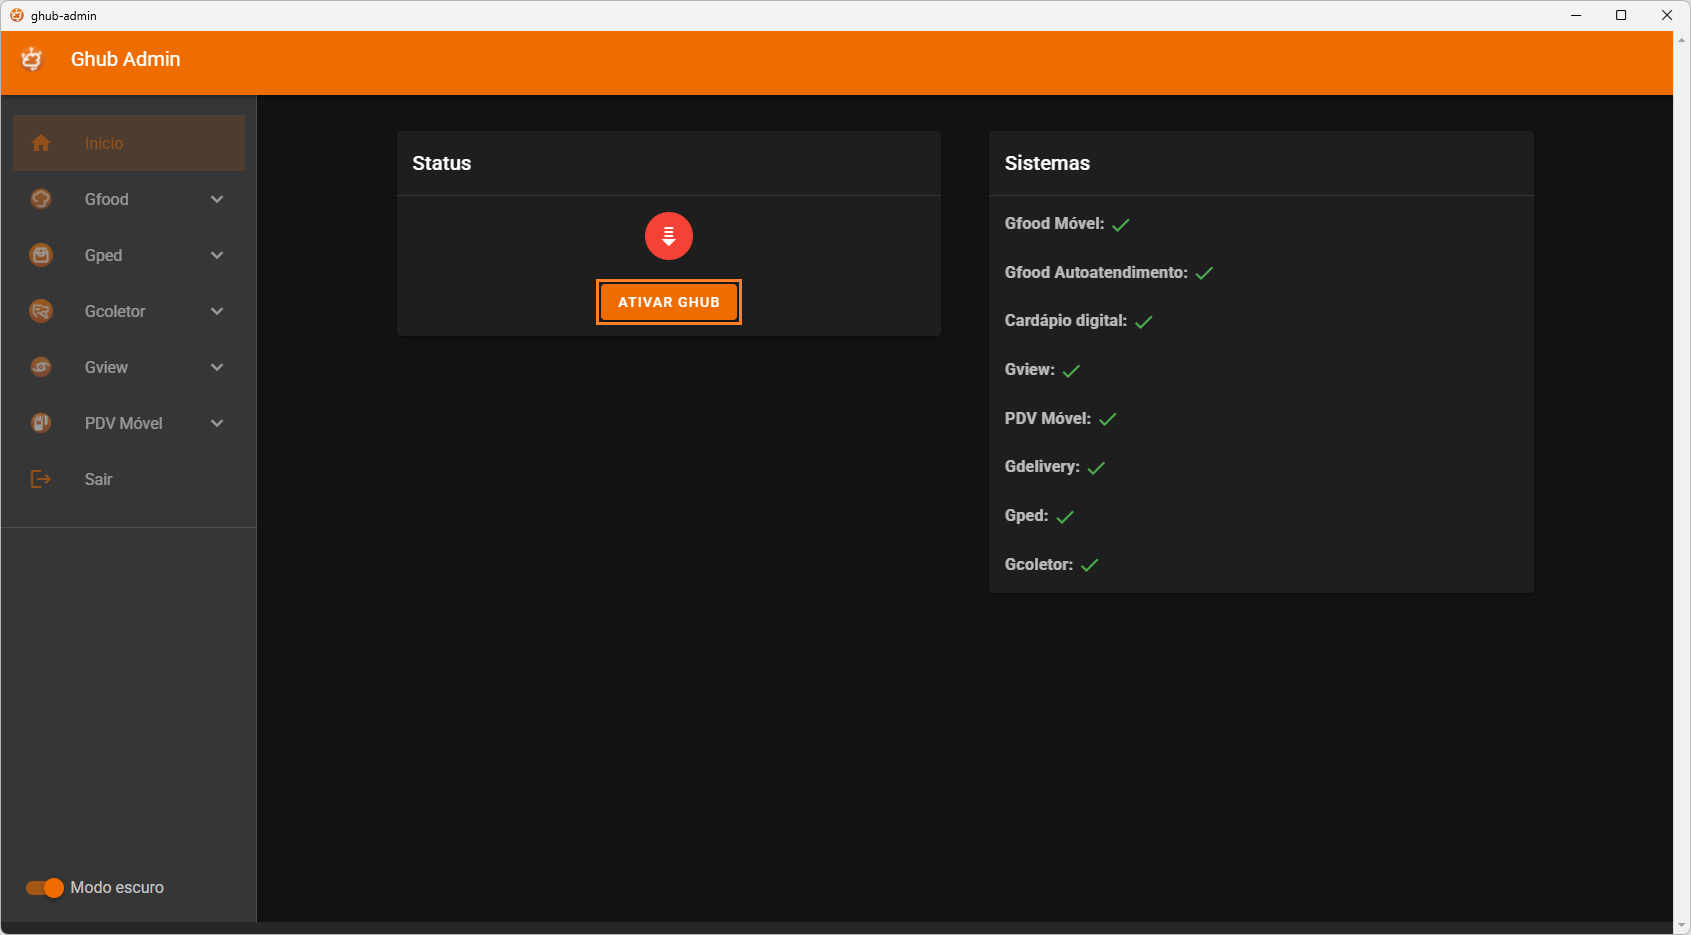Open the Gfood menu label
The height and width of the screenshot is (935, 1691).
tap(107, 199)
